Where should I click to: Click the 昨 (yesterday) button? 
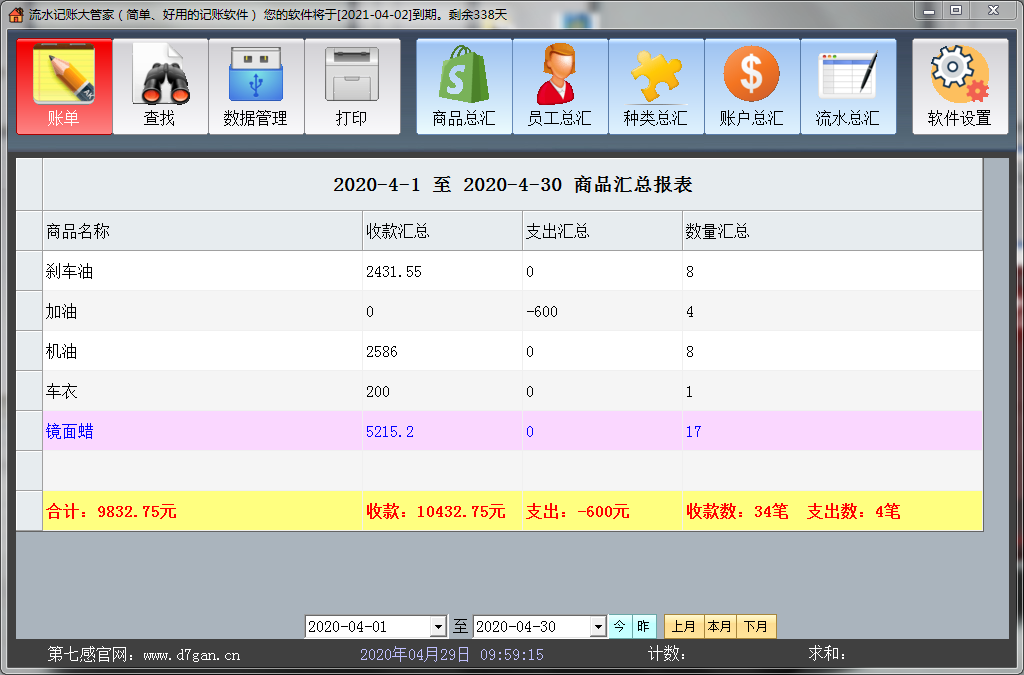pyautogui.click(x=643, y=626)
